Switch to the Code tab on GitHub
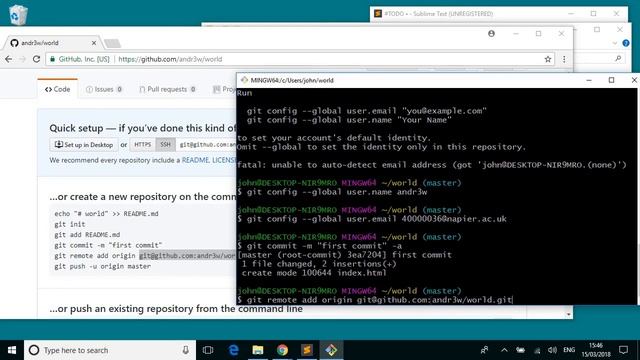Screen dimensions: 640x360 pos(58,89)
